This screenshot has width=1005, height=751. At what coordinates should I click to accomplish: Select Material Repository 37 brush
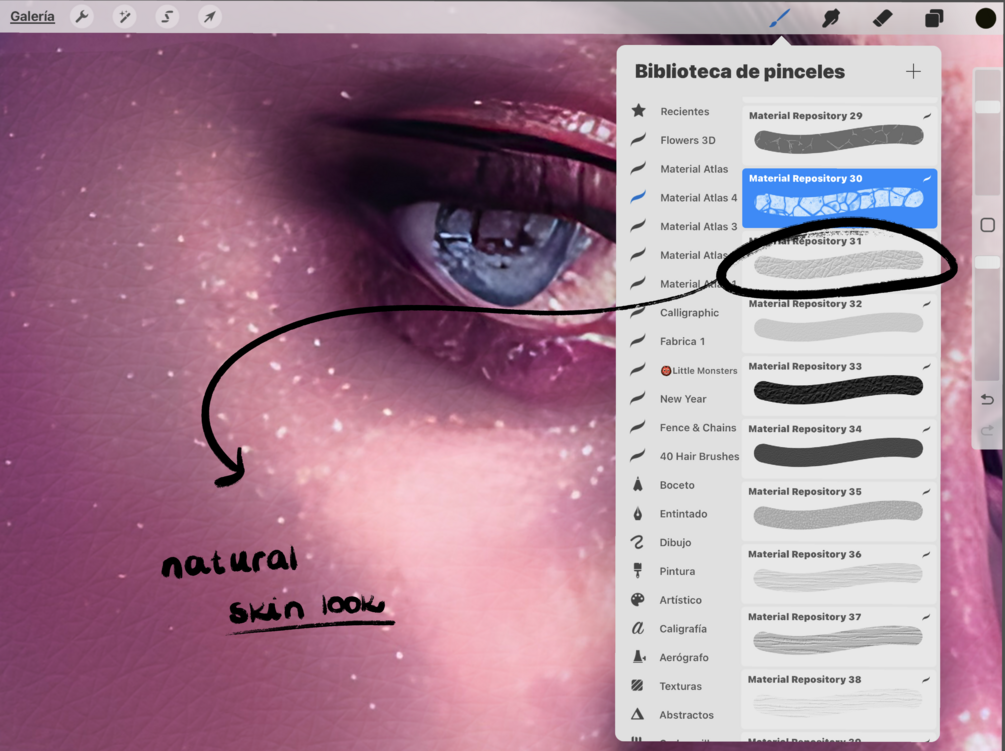point(840,636)
